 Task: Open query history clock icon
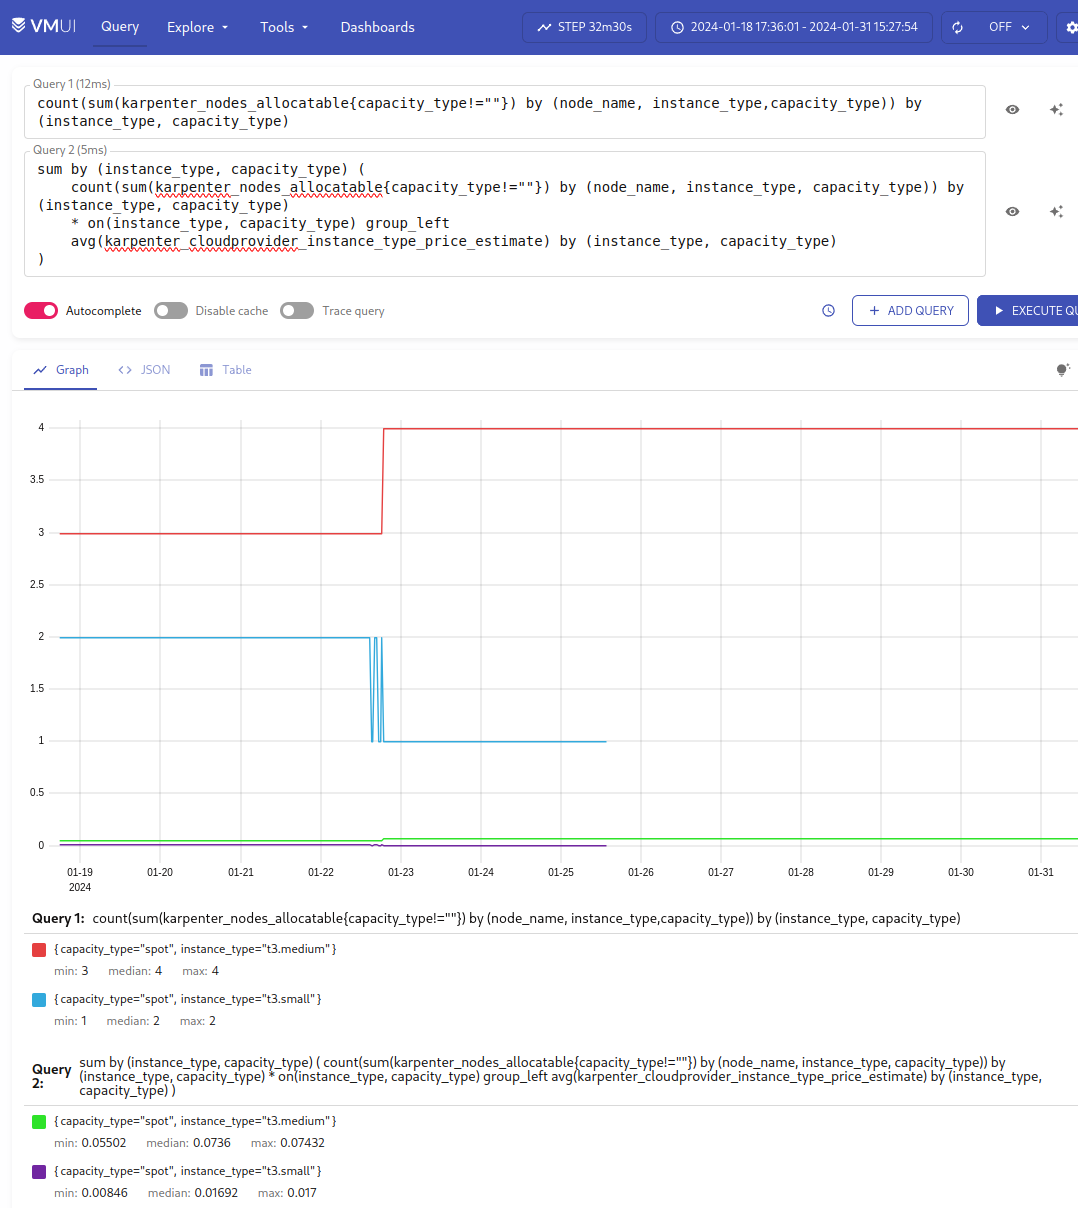tap(828, 311)
